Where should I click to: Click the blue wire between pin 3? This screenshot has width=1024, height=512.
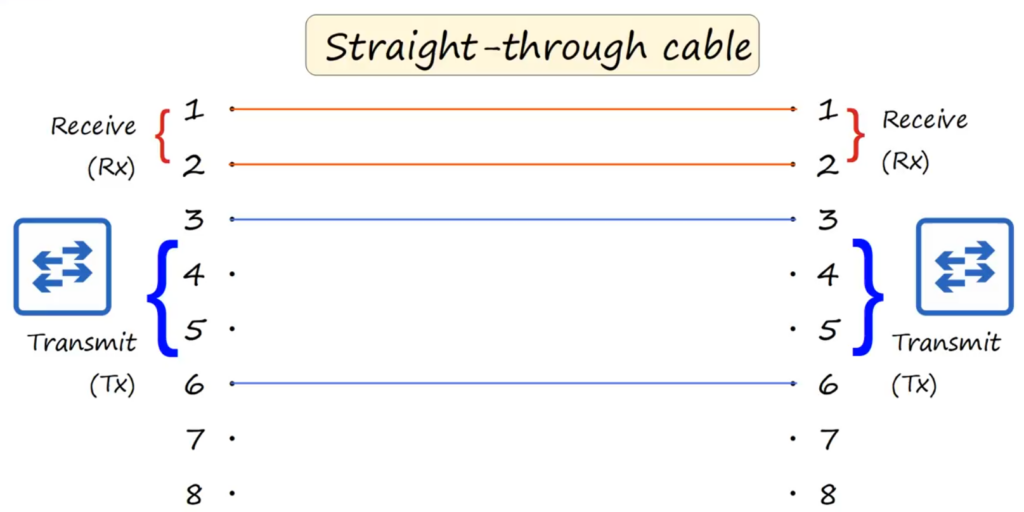(x=513, y=219)
